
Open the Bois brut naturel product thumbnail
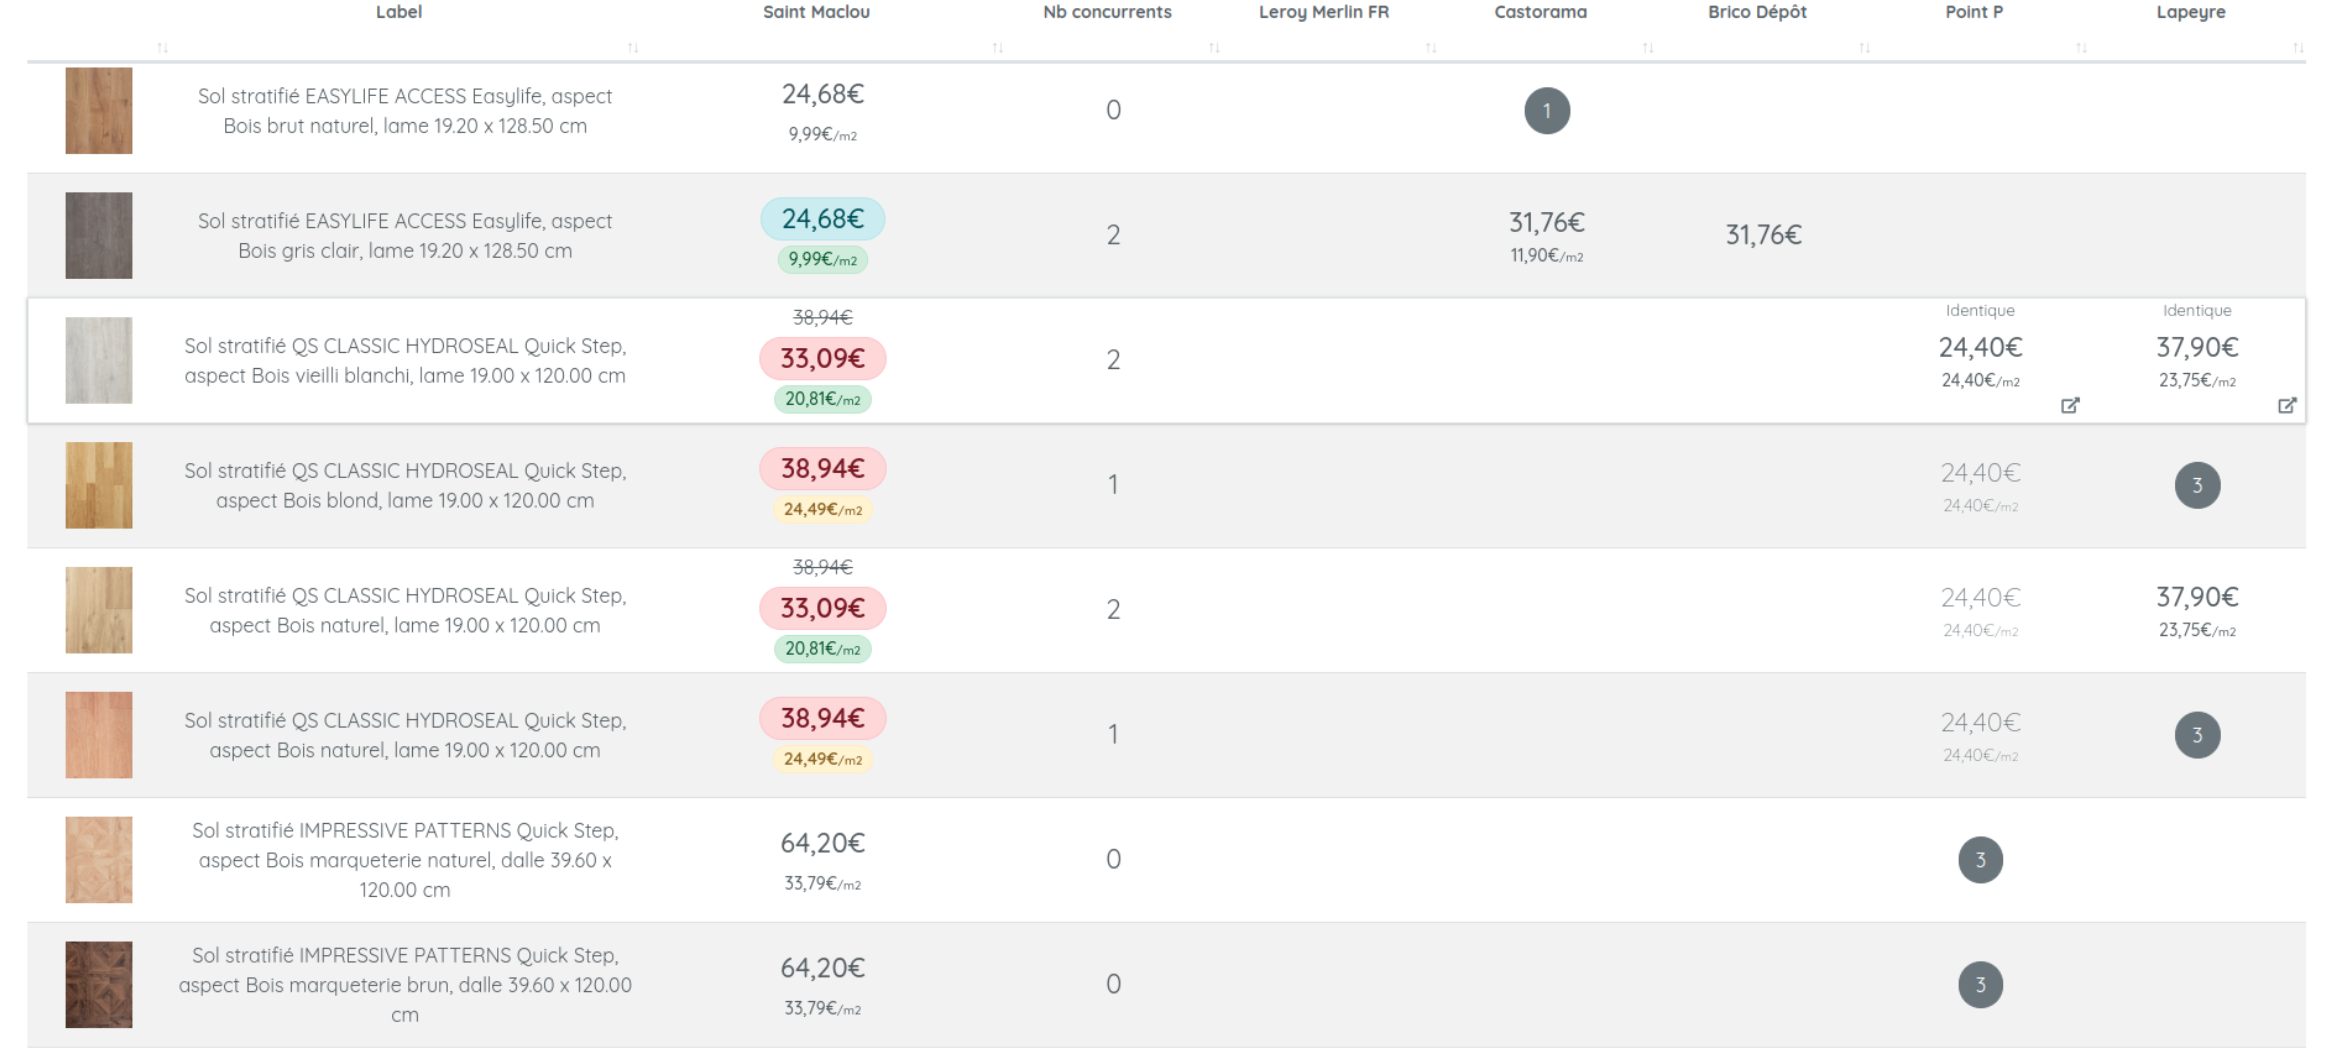pos(99,110)
